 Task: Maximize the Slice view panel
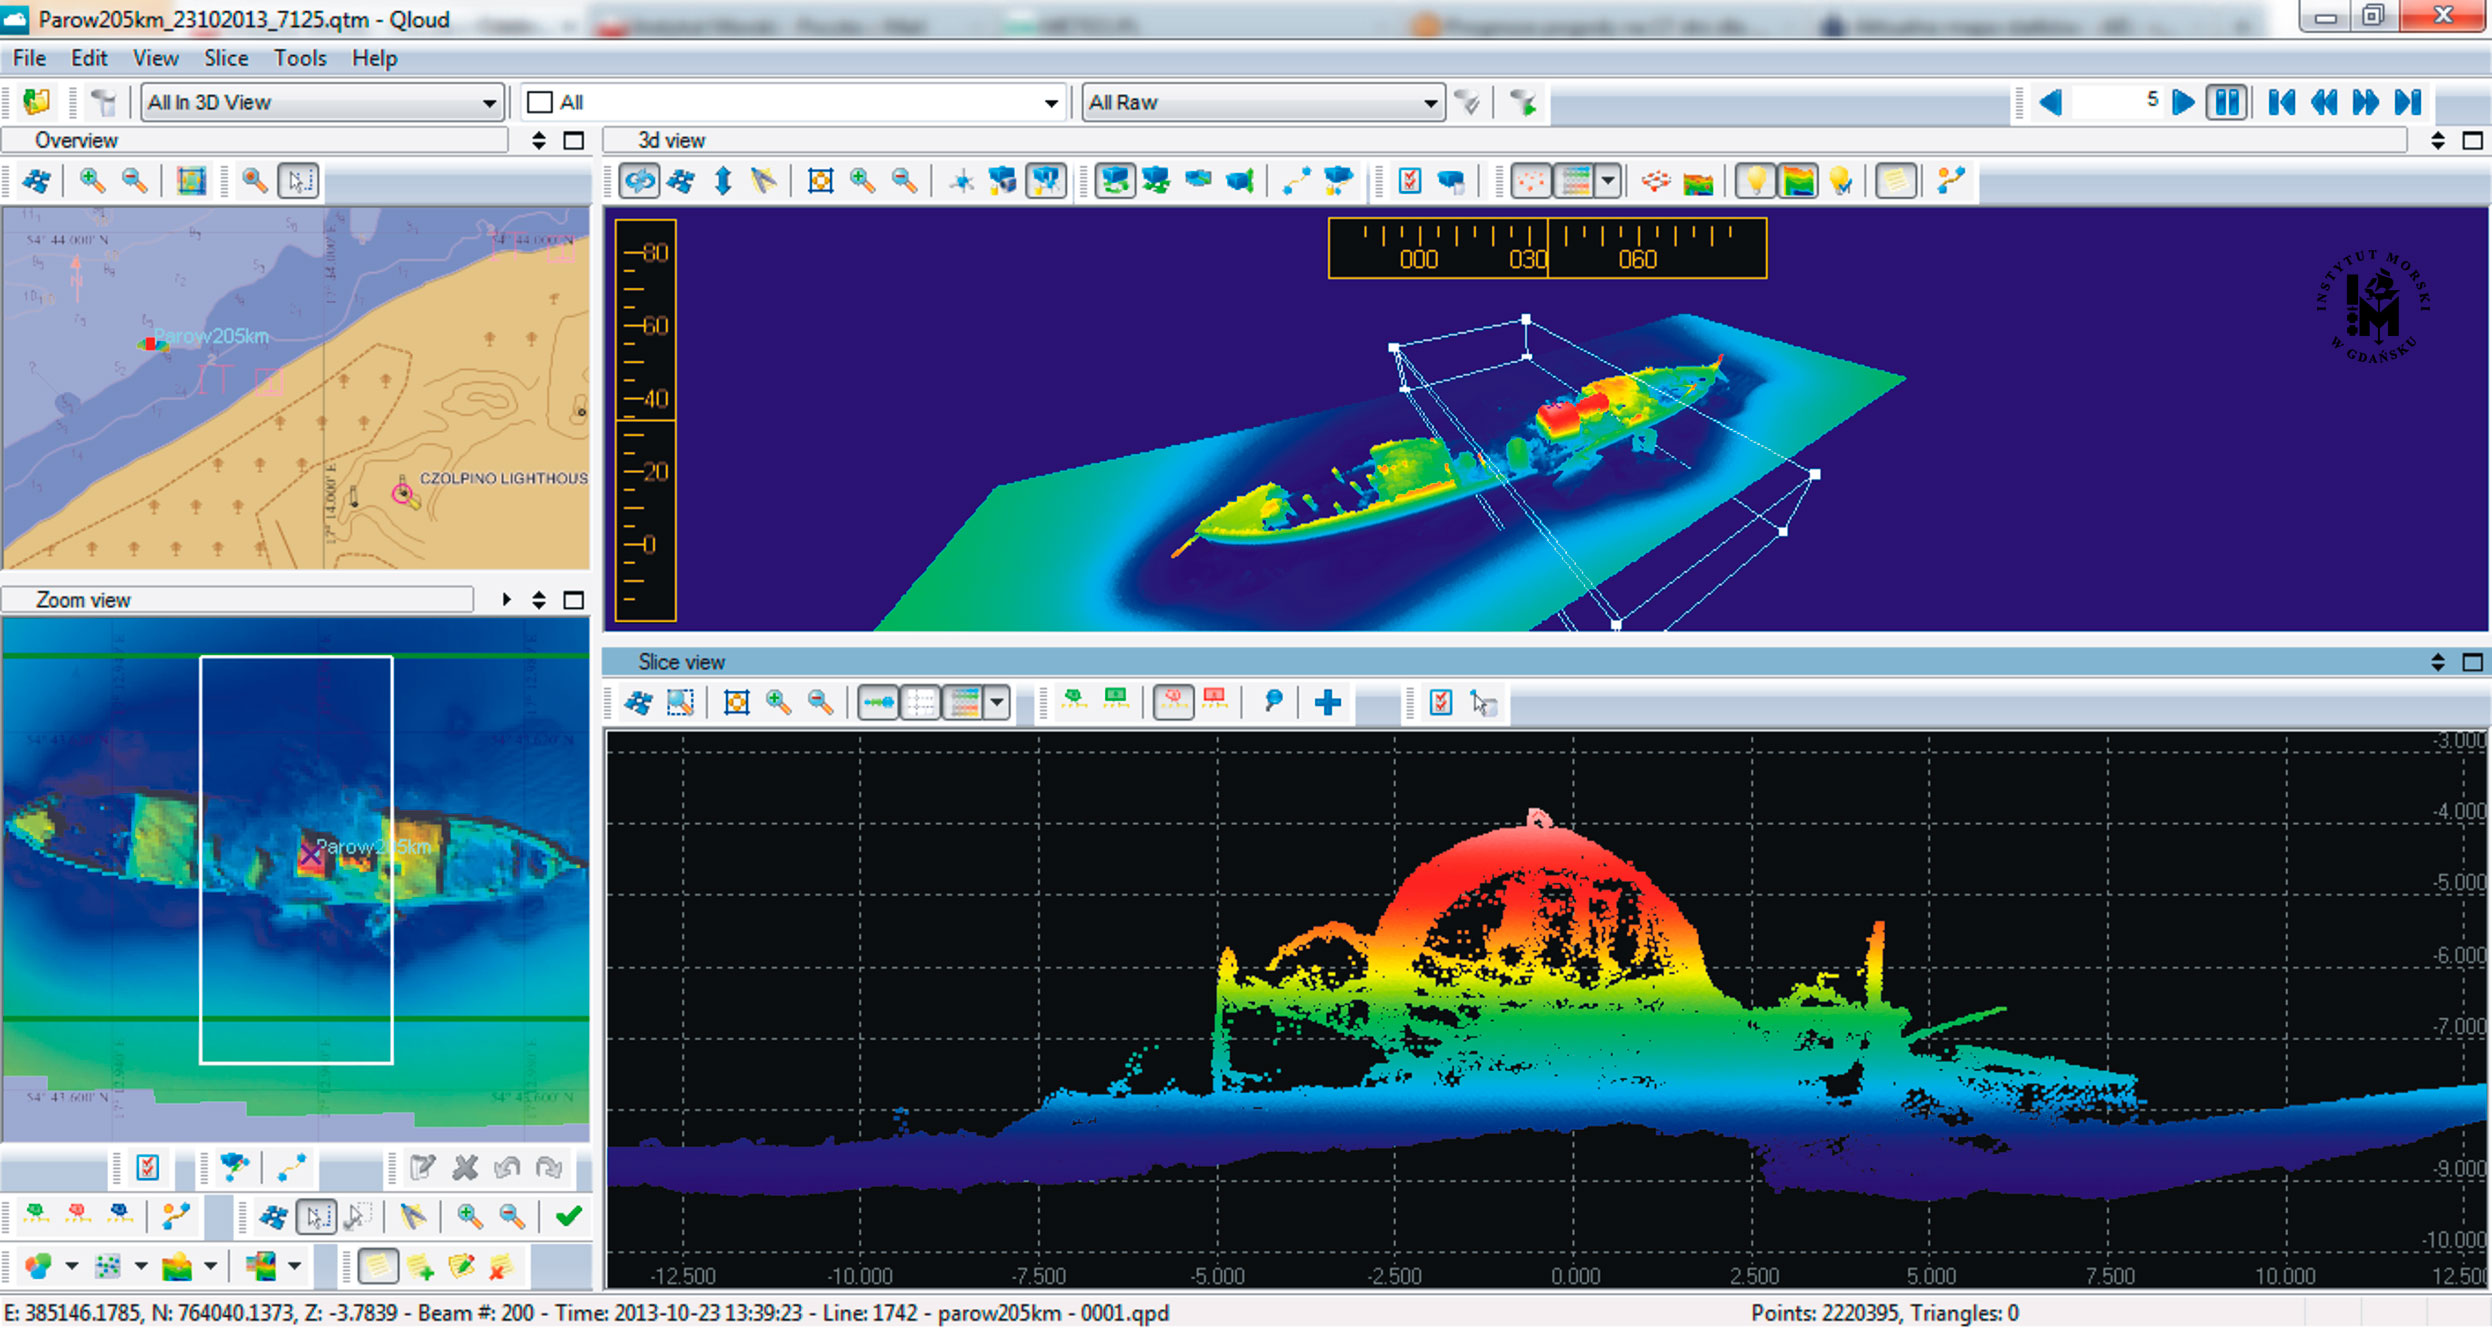(x=2472, y=662)
